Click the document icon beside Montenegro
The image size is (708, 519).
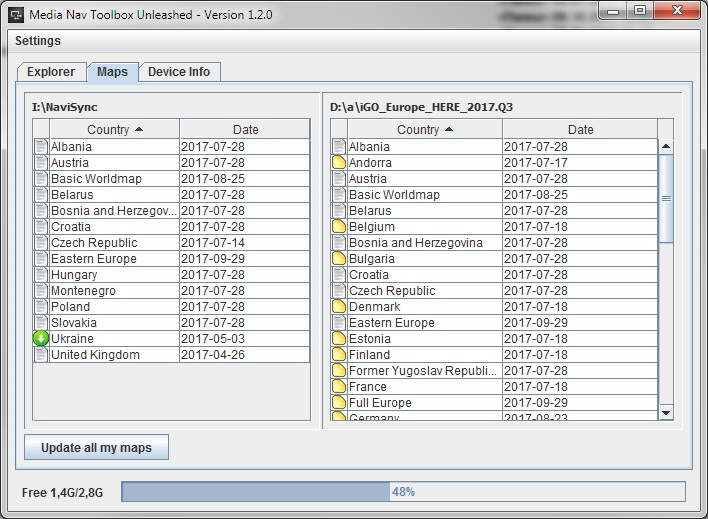tap(41, 290)
